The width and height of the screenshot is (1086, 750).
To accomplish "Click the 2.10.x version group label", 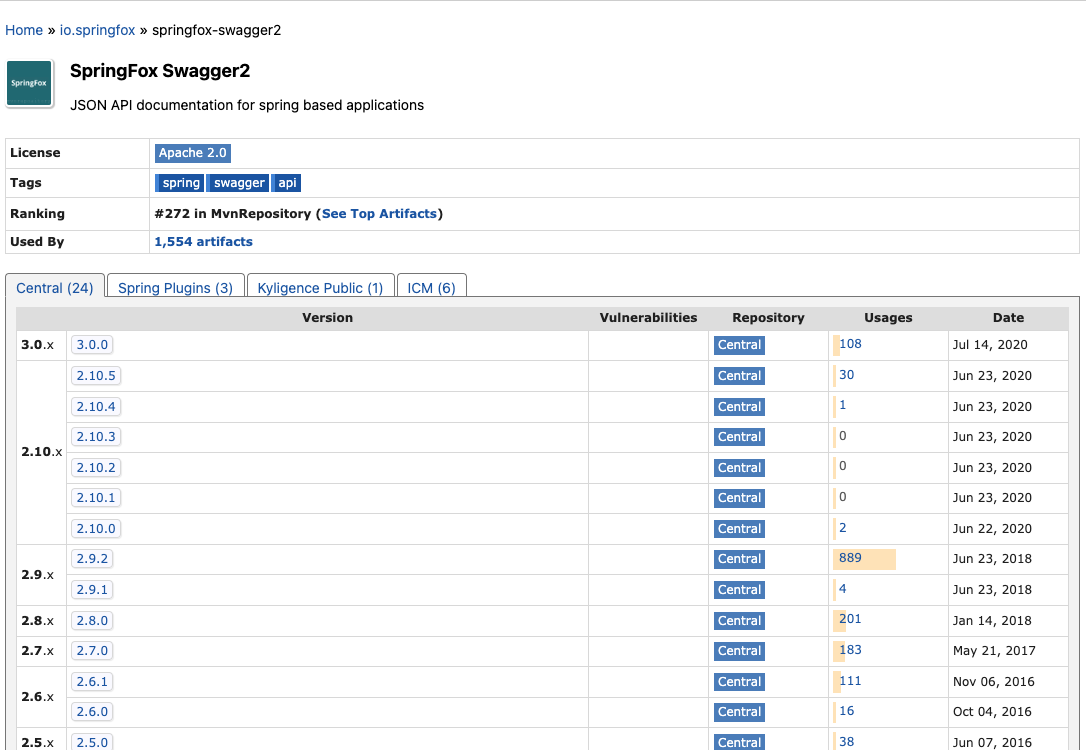I will pos(42,452).
